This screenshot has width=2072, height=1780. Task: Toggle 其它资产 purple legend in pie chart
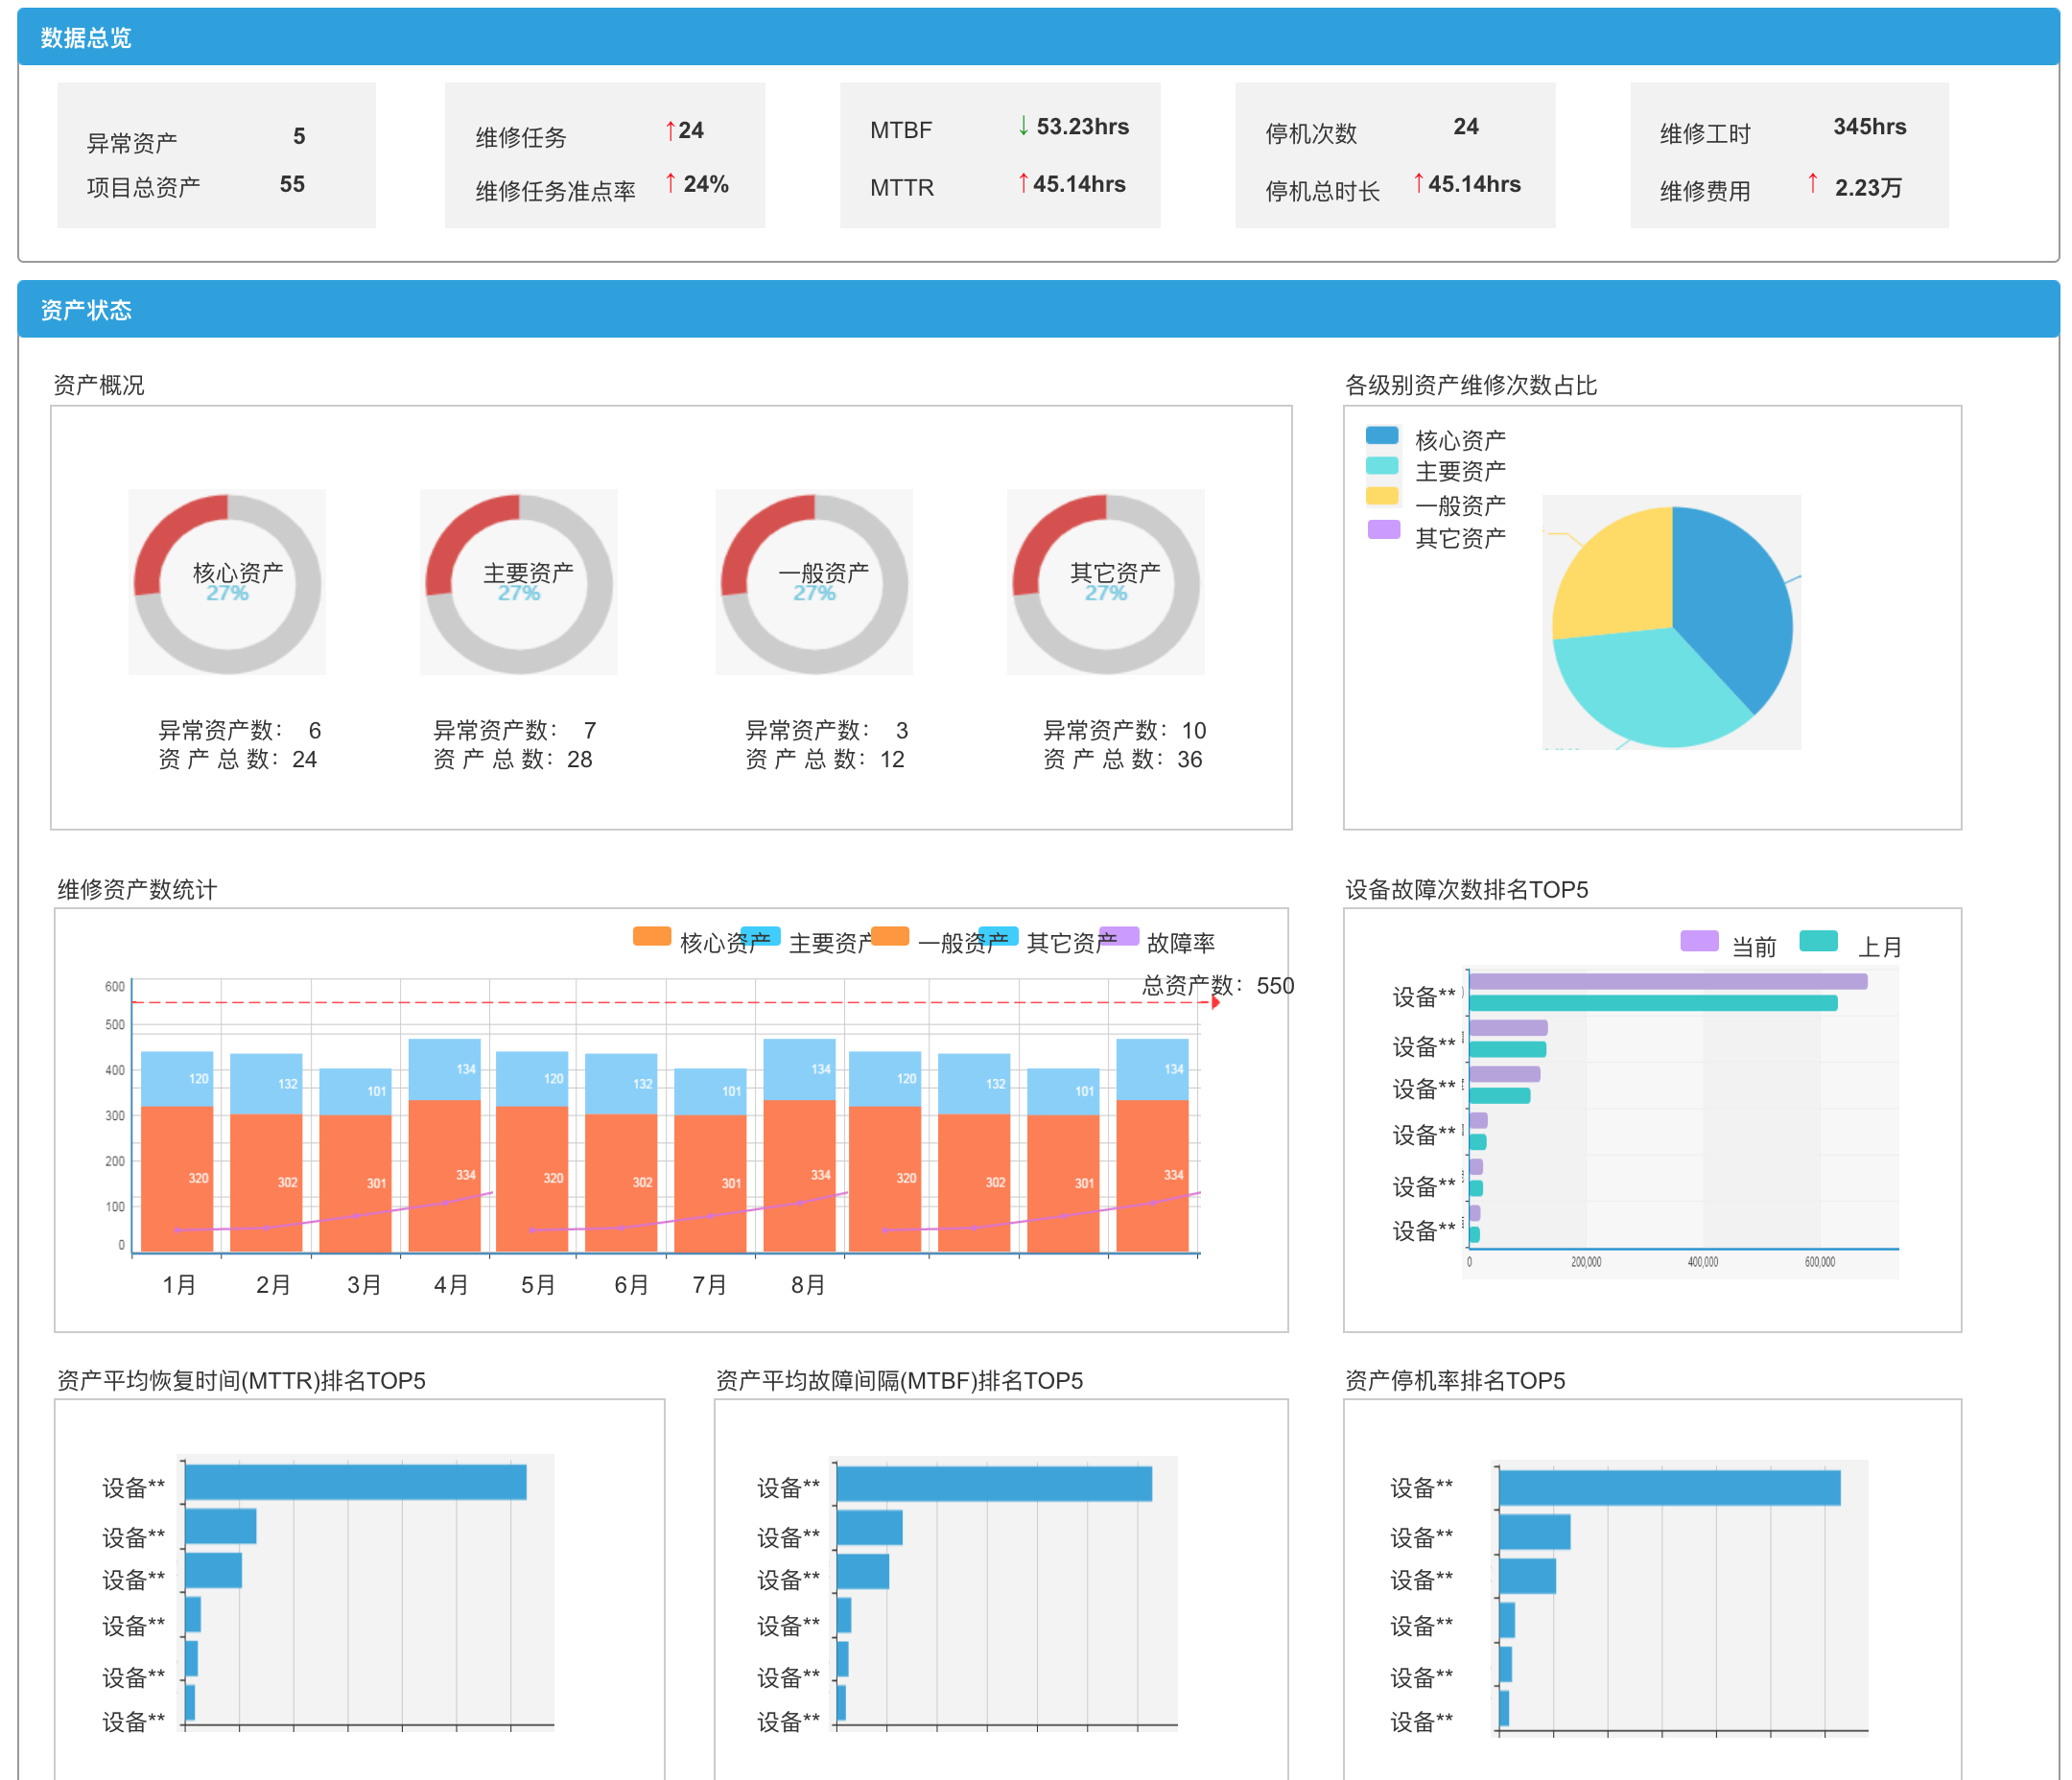click(x=1384, y=531)
